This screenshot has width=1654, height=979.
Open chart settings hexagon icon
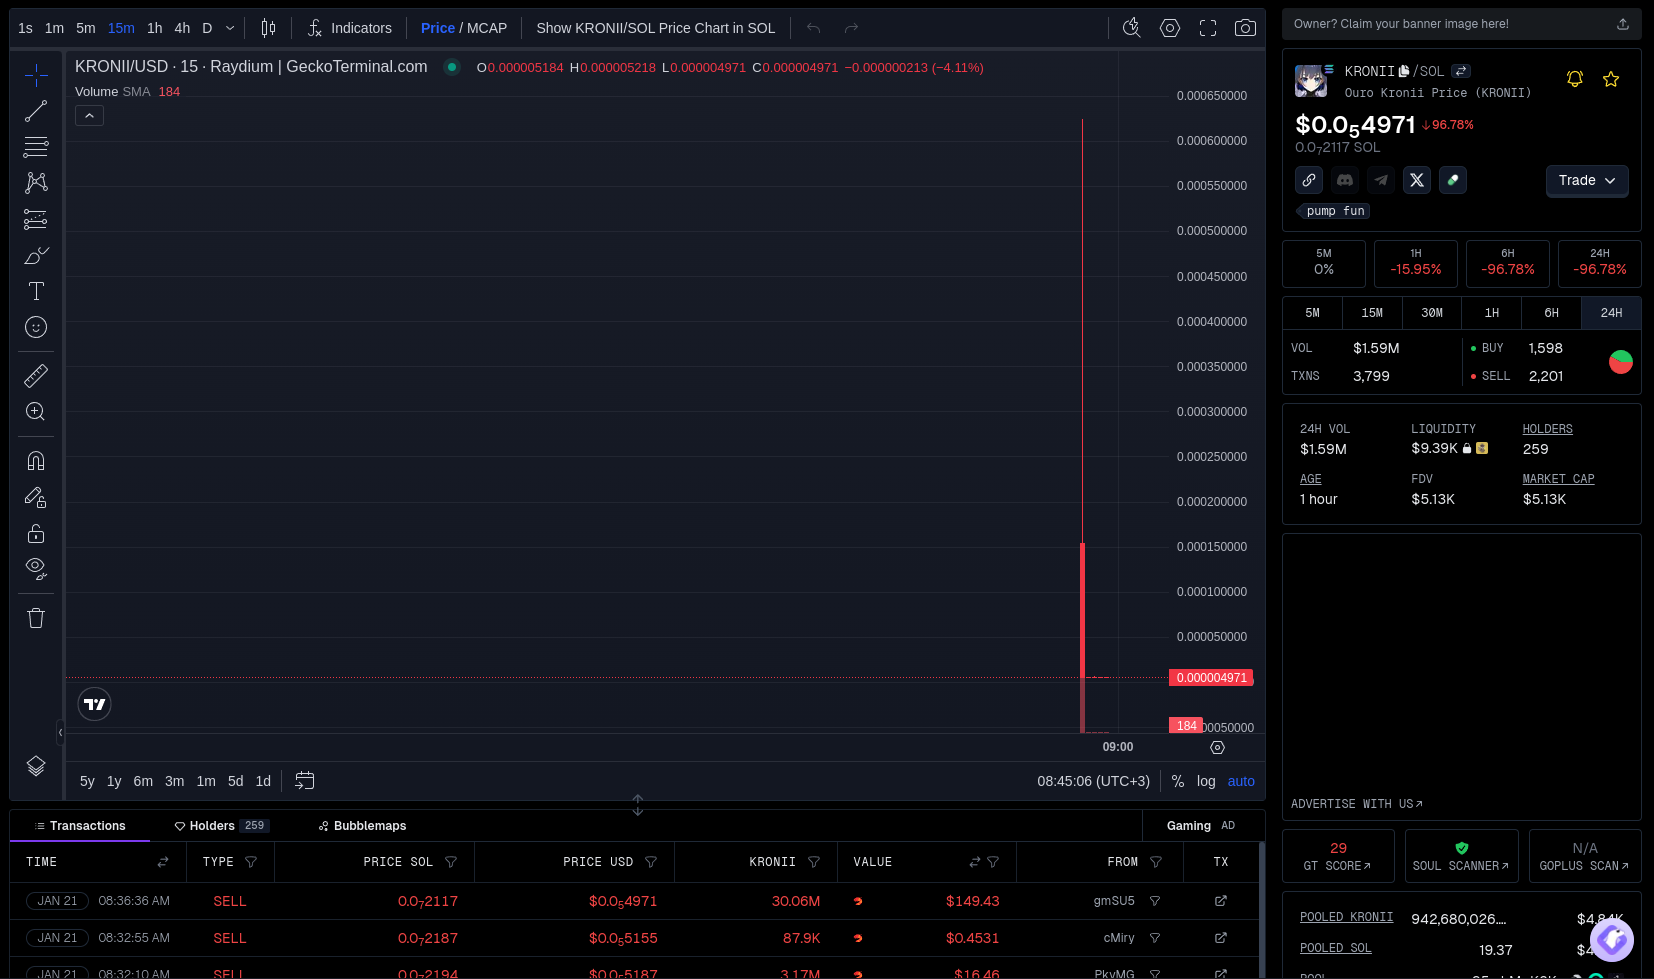click(x=1170, y=28)
